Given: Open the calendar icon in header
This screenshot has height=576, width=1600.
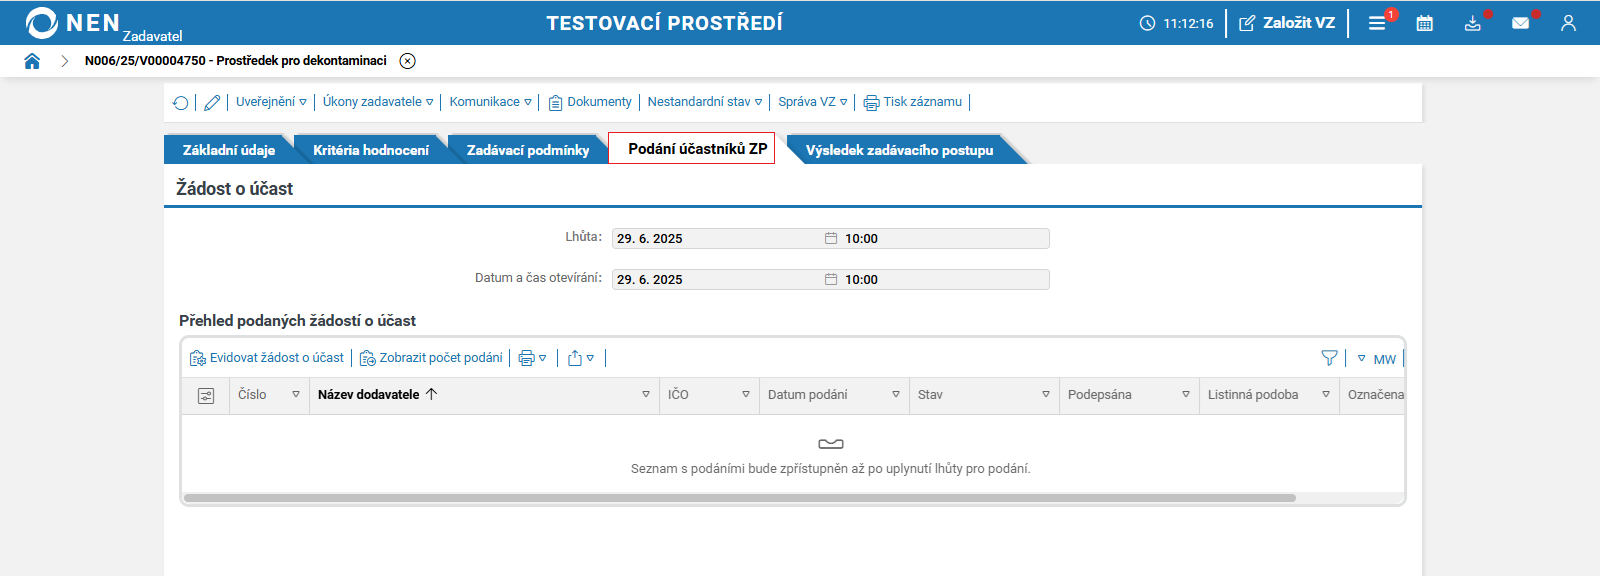Looking at the screenshot, I should pos(1425,23).
